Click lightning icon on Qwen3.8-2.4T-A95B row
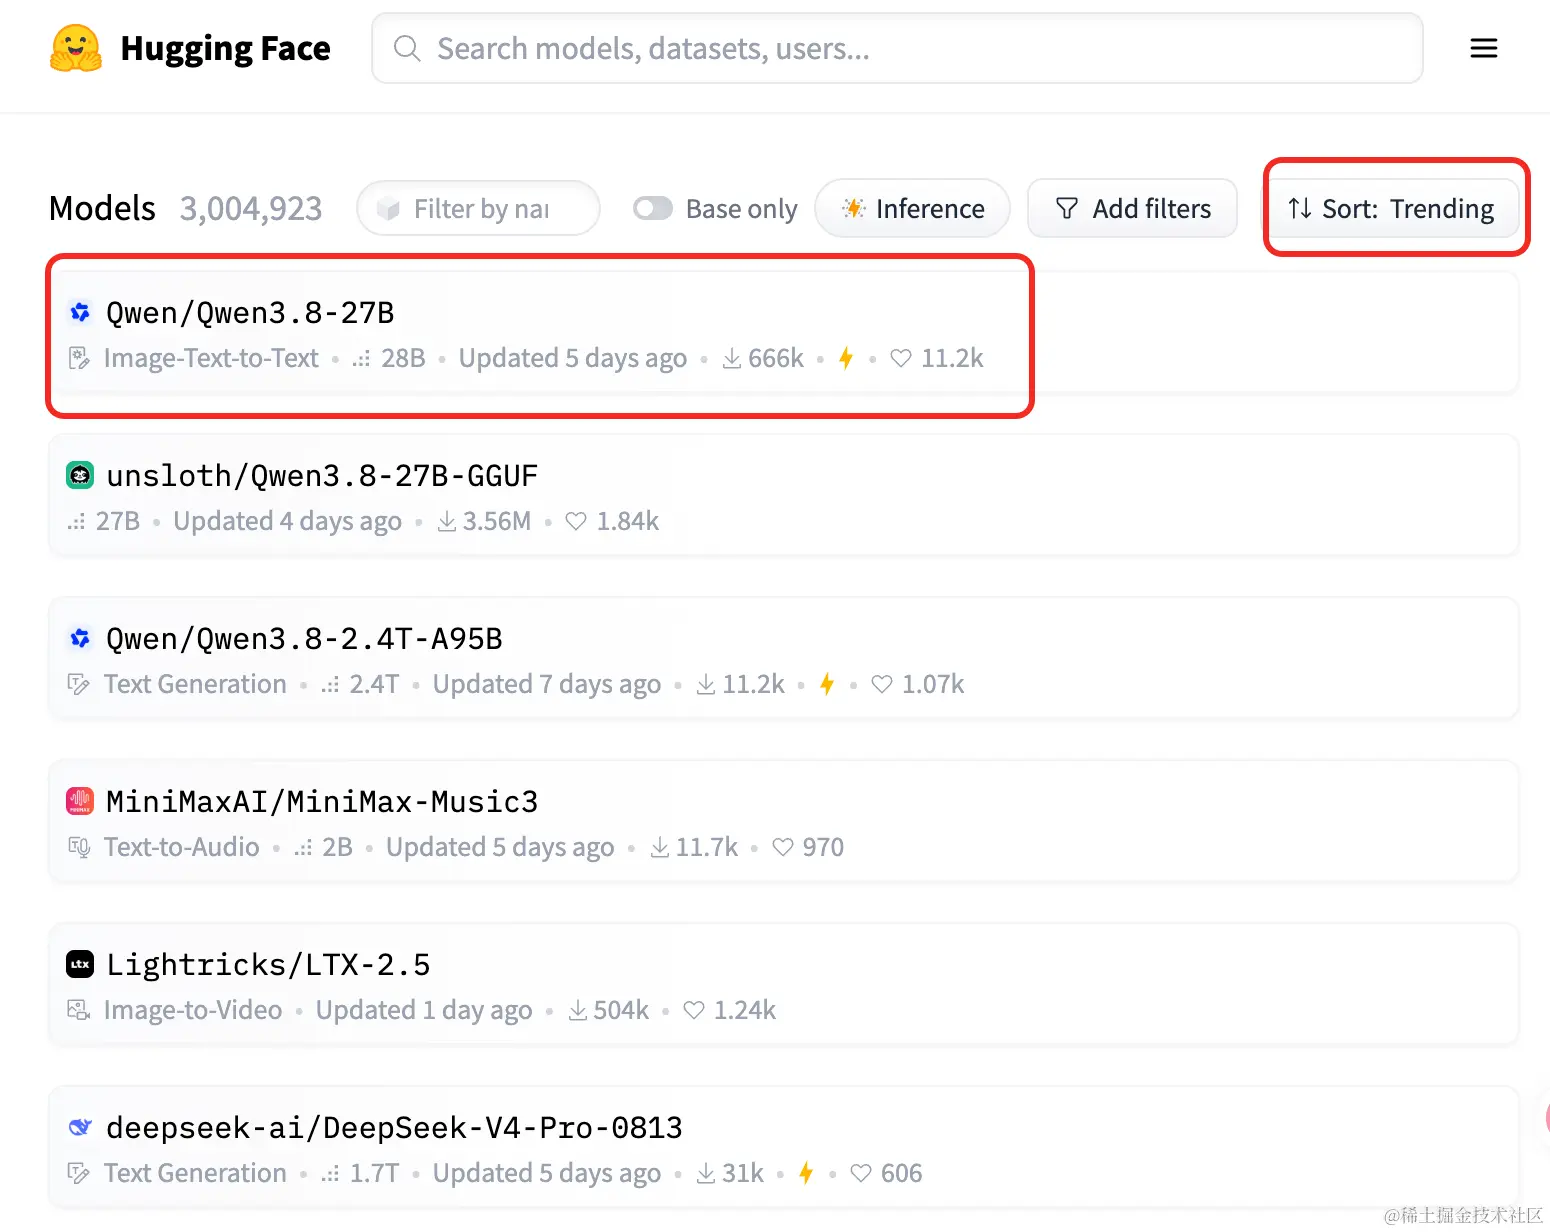The image size is (1550, 1232). click(827, 684)
